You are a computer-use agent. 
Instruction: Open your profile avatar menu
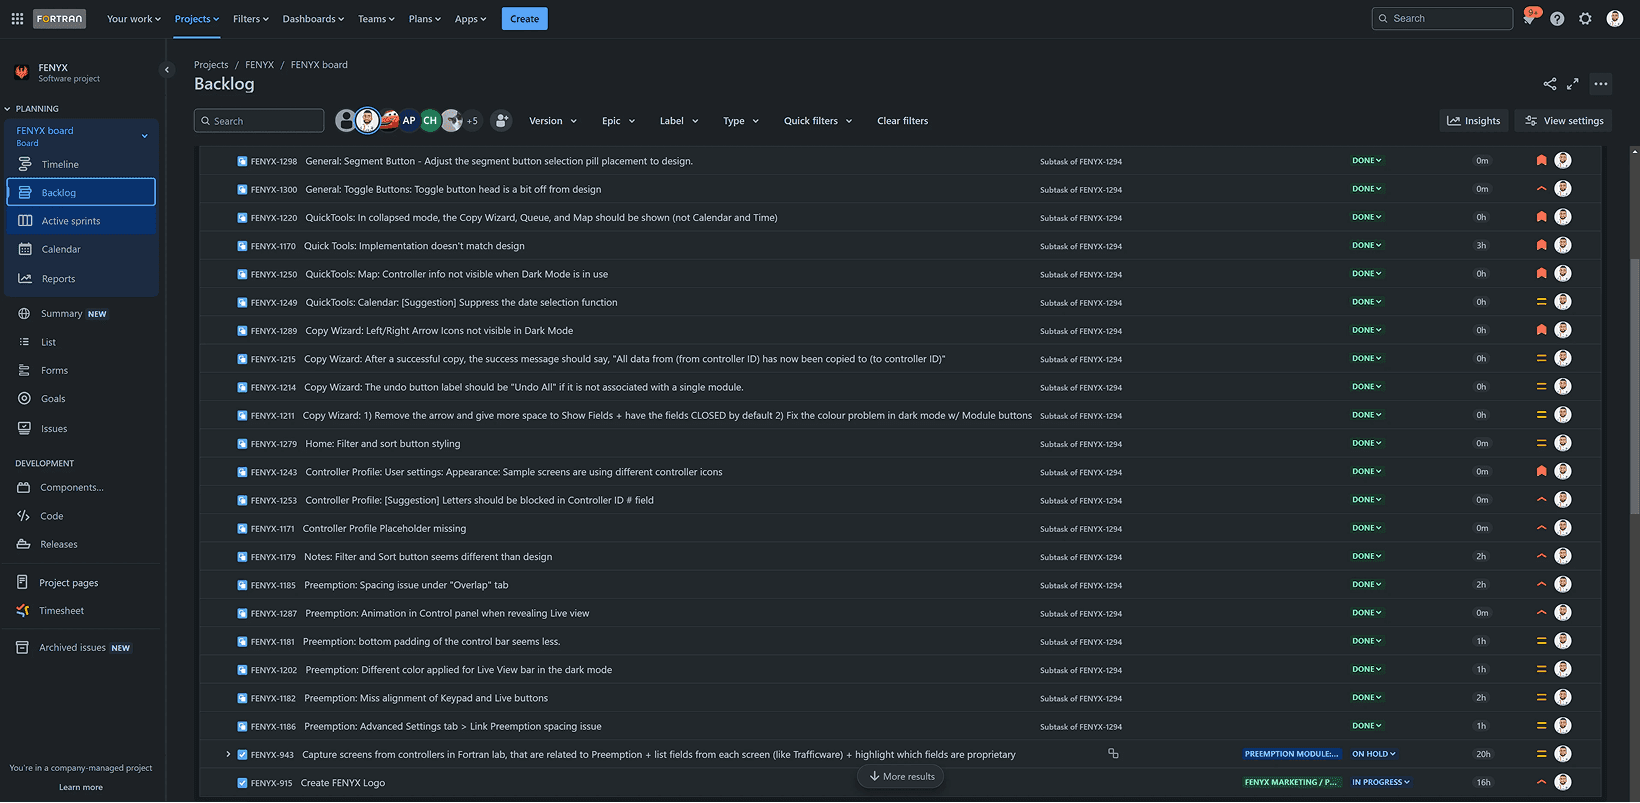click(1614, 19)
